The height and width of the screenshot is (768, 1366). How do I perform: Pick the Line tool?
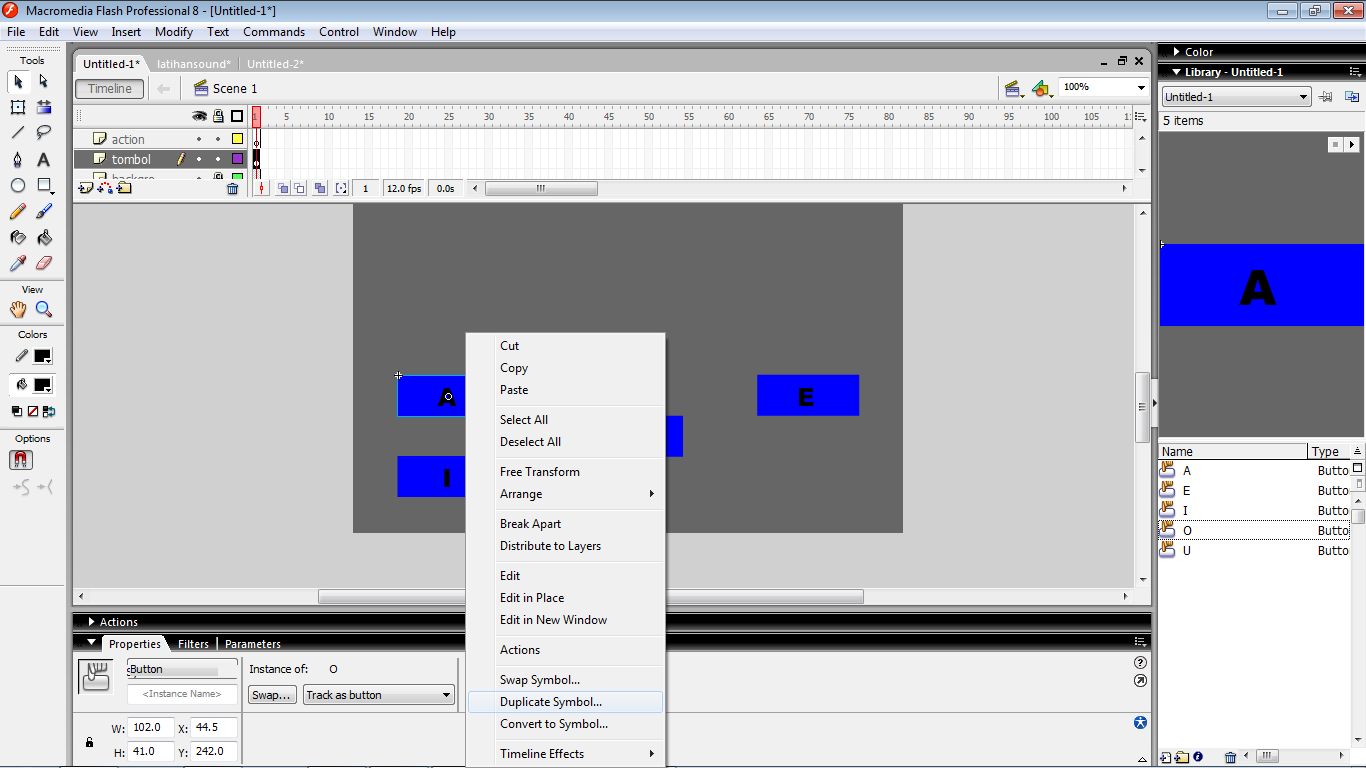(x=18, y=133)
